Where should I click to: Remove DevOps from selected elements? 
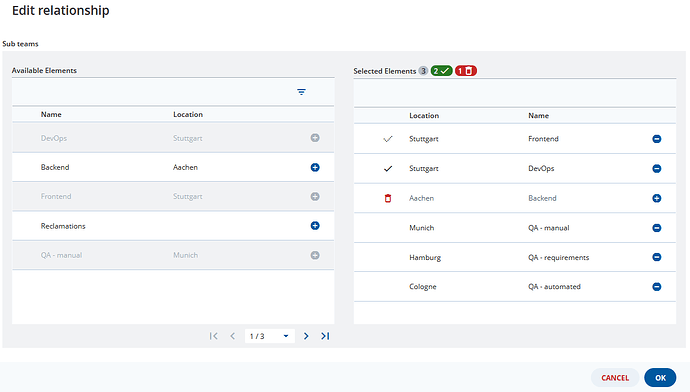click(657, 169)
